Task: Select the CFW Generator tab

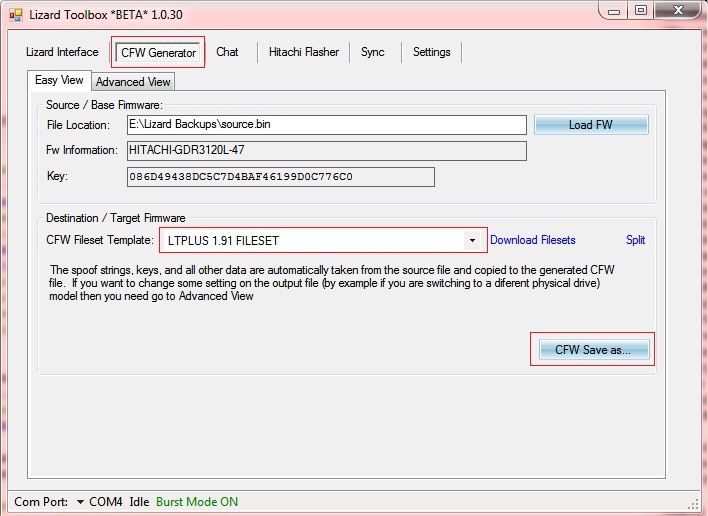Action: 158,53
